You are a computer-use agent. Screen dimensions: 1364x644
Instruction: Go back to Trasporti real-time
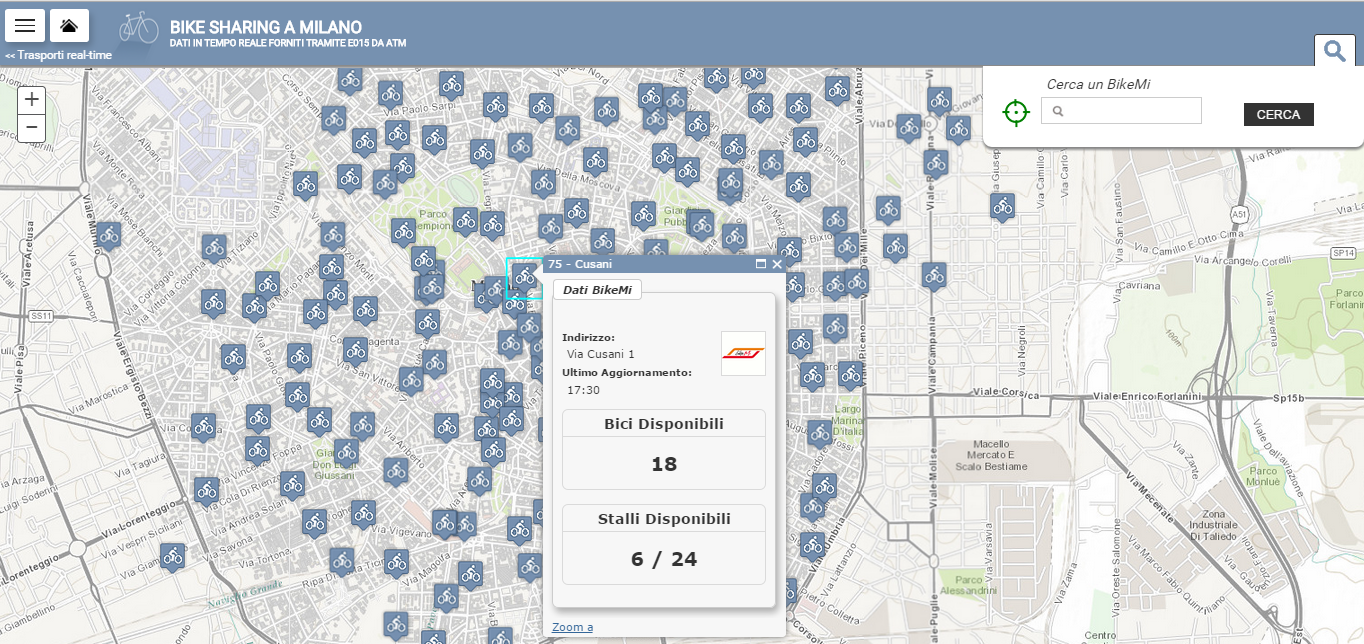[58, 55]
